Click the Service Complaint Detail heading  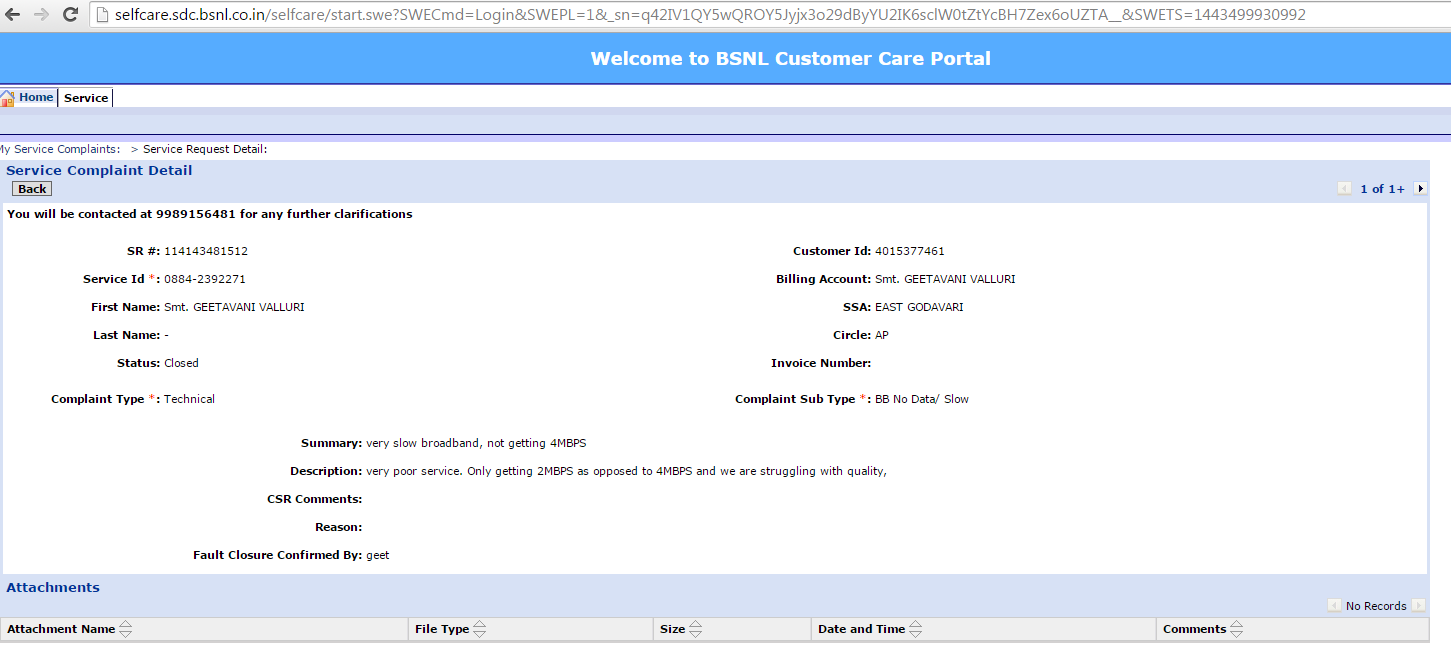99,170
